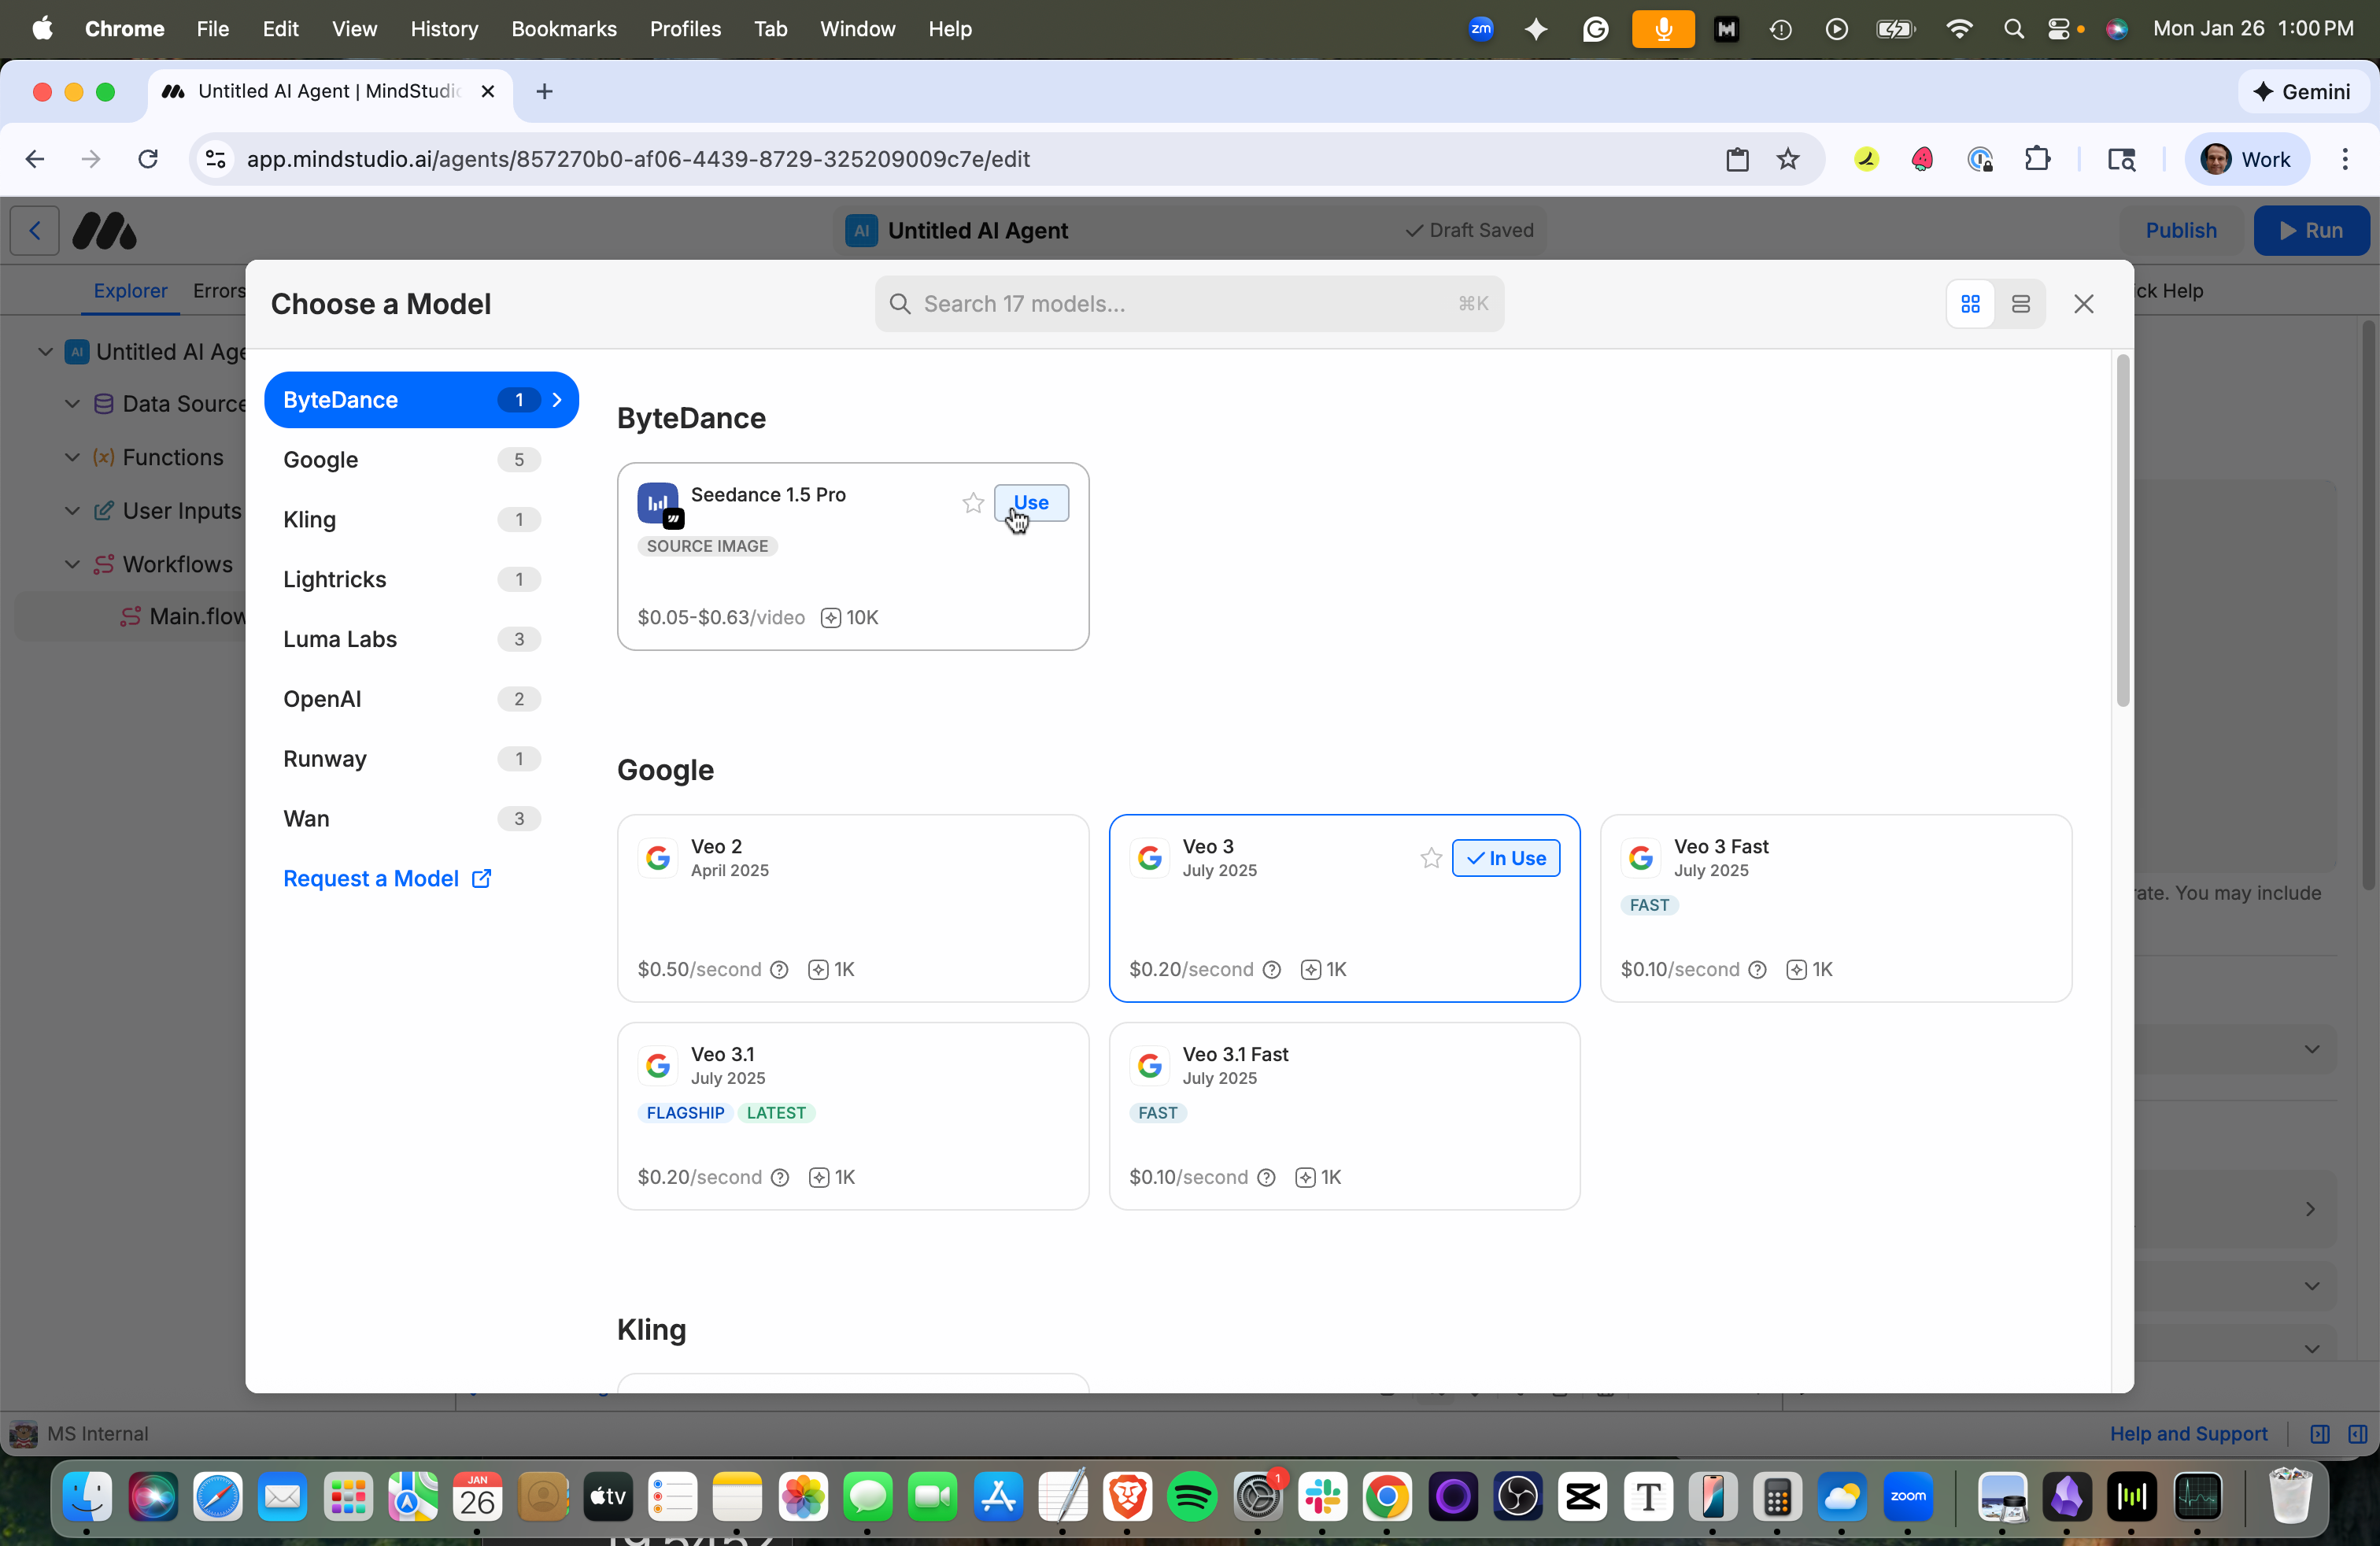This screenshot has height=1546, width=2380.
Task: Reload the current page
Action: point(147,159)
